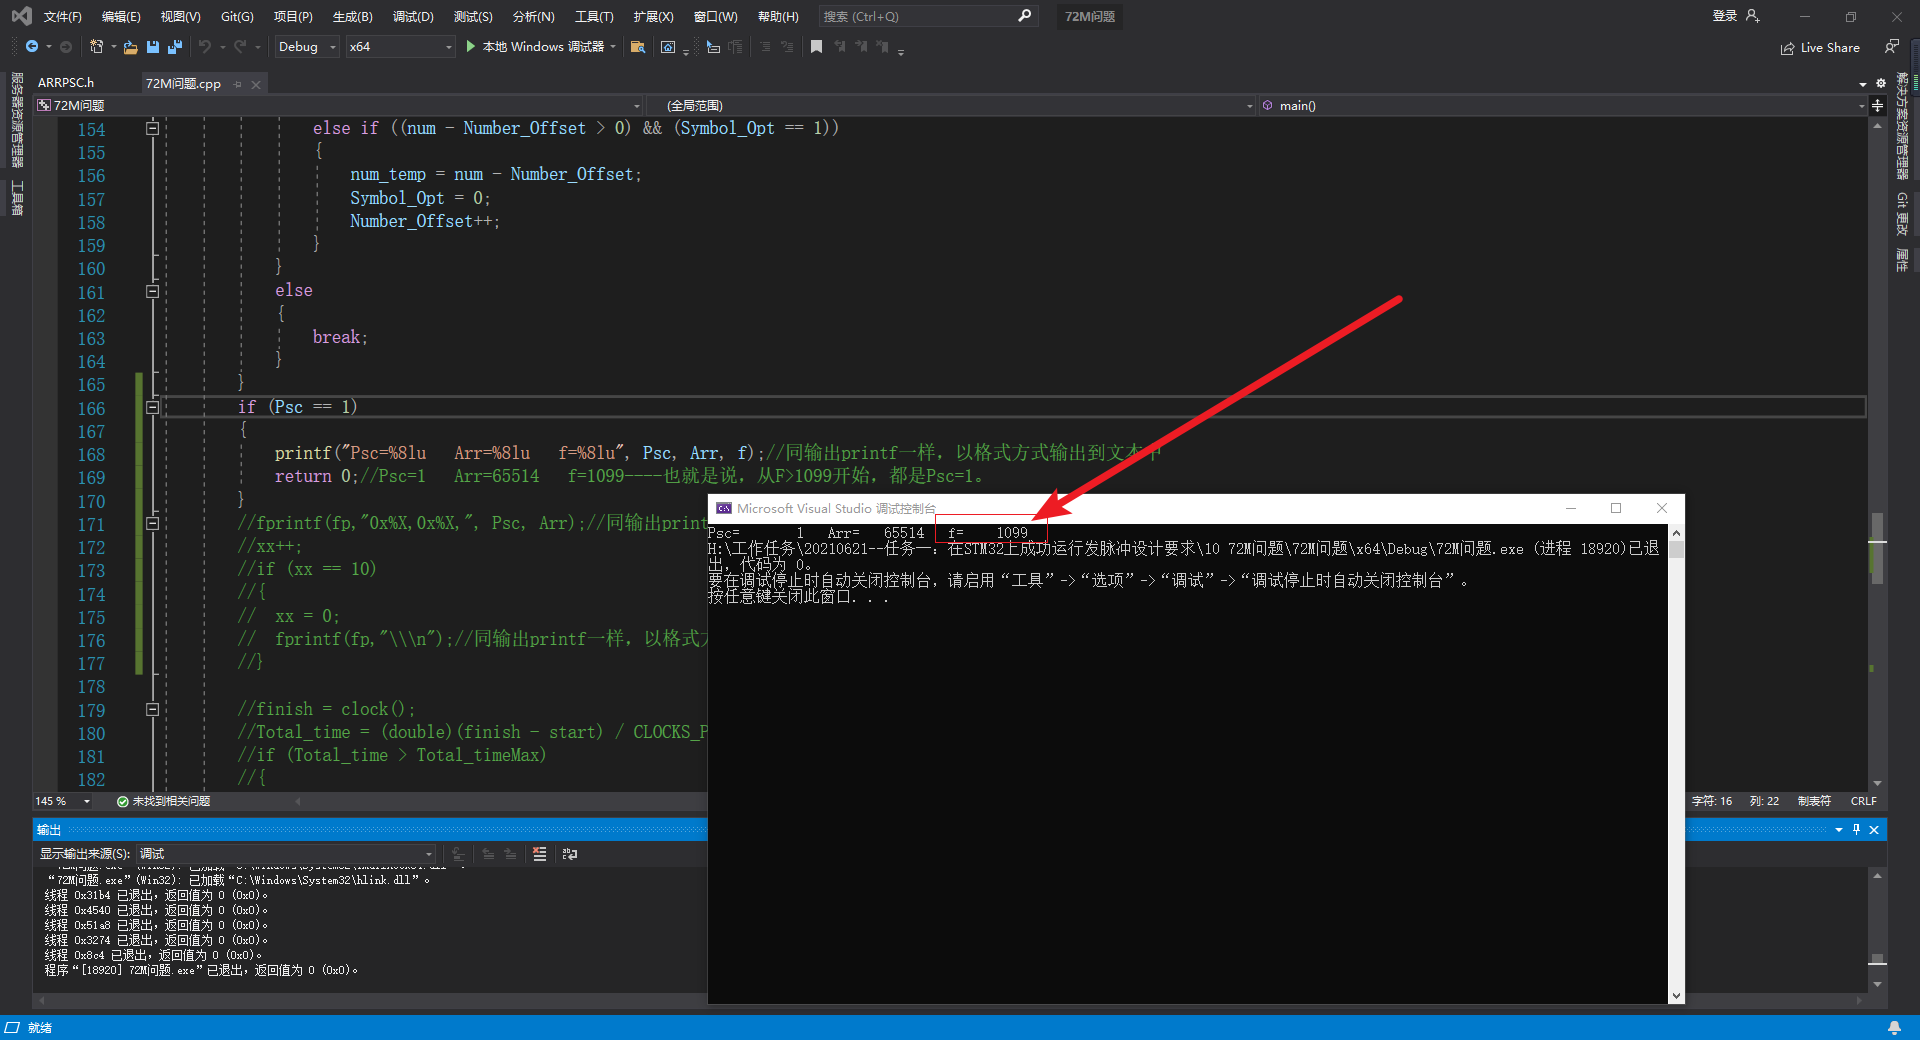Click the editor vertical scrollbar thumb
This screenshot has width=1920, height=1040.
(x=1877, y=548)
